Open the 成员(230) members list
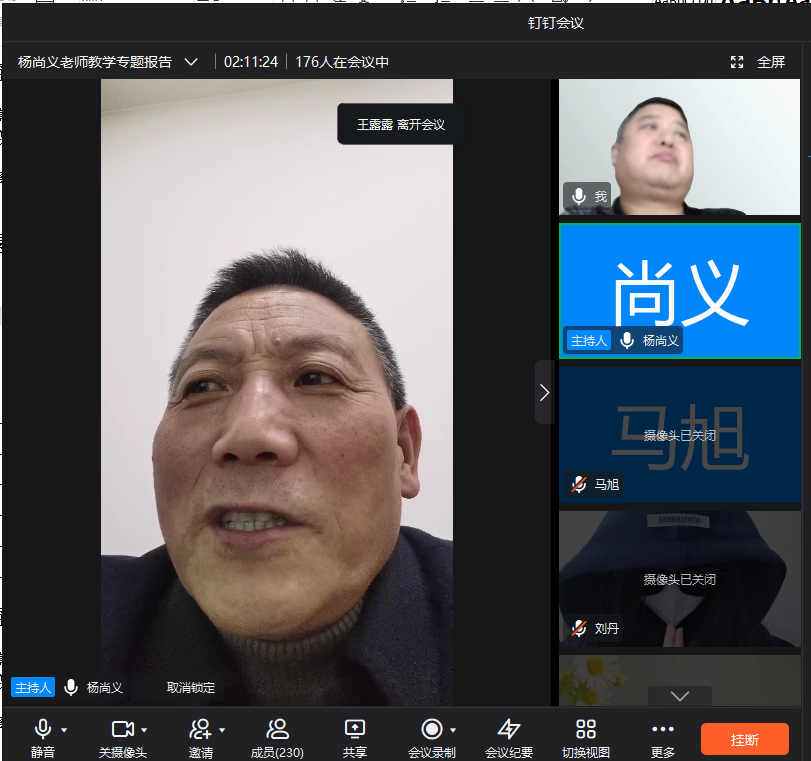 coord(277,729)
